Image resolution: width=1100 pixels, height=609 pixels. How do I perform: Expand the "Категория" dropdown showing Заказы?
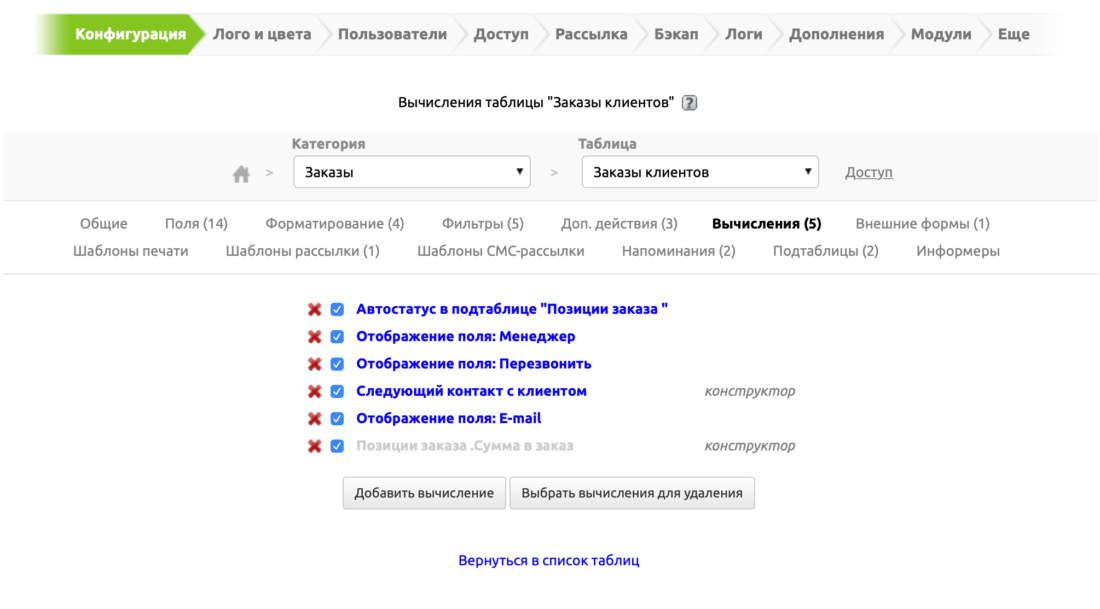pyautogui.click(x=413, y=172)
